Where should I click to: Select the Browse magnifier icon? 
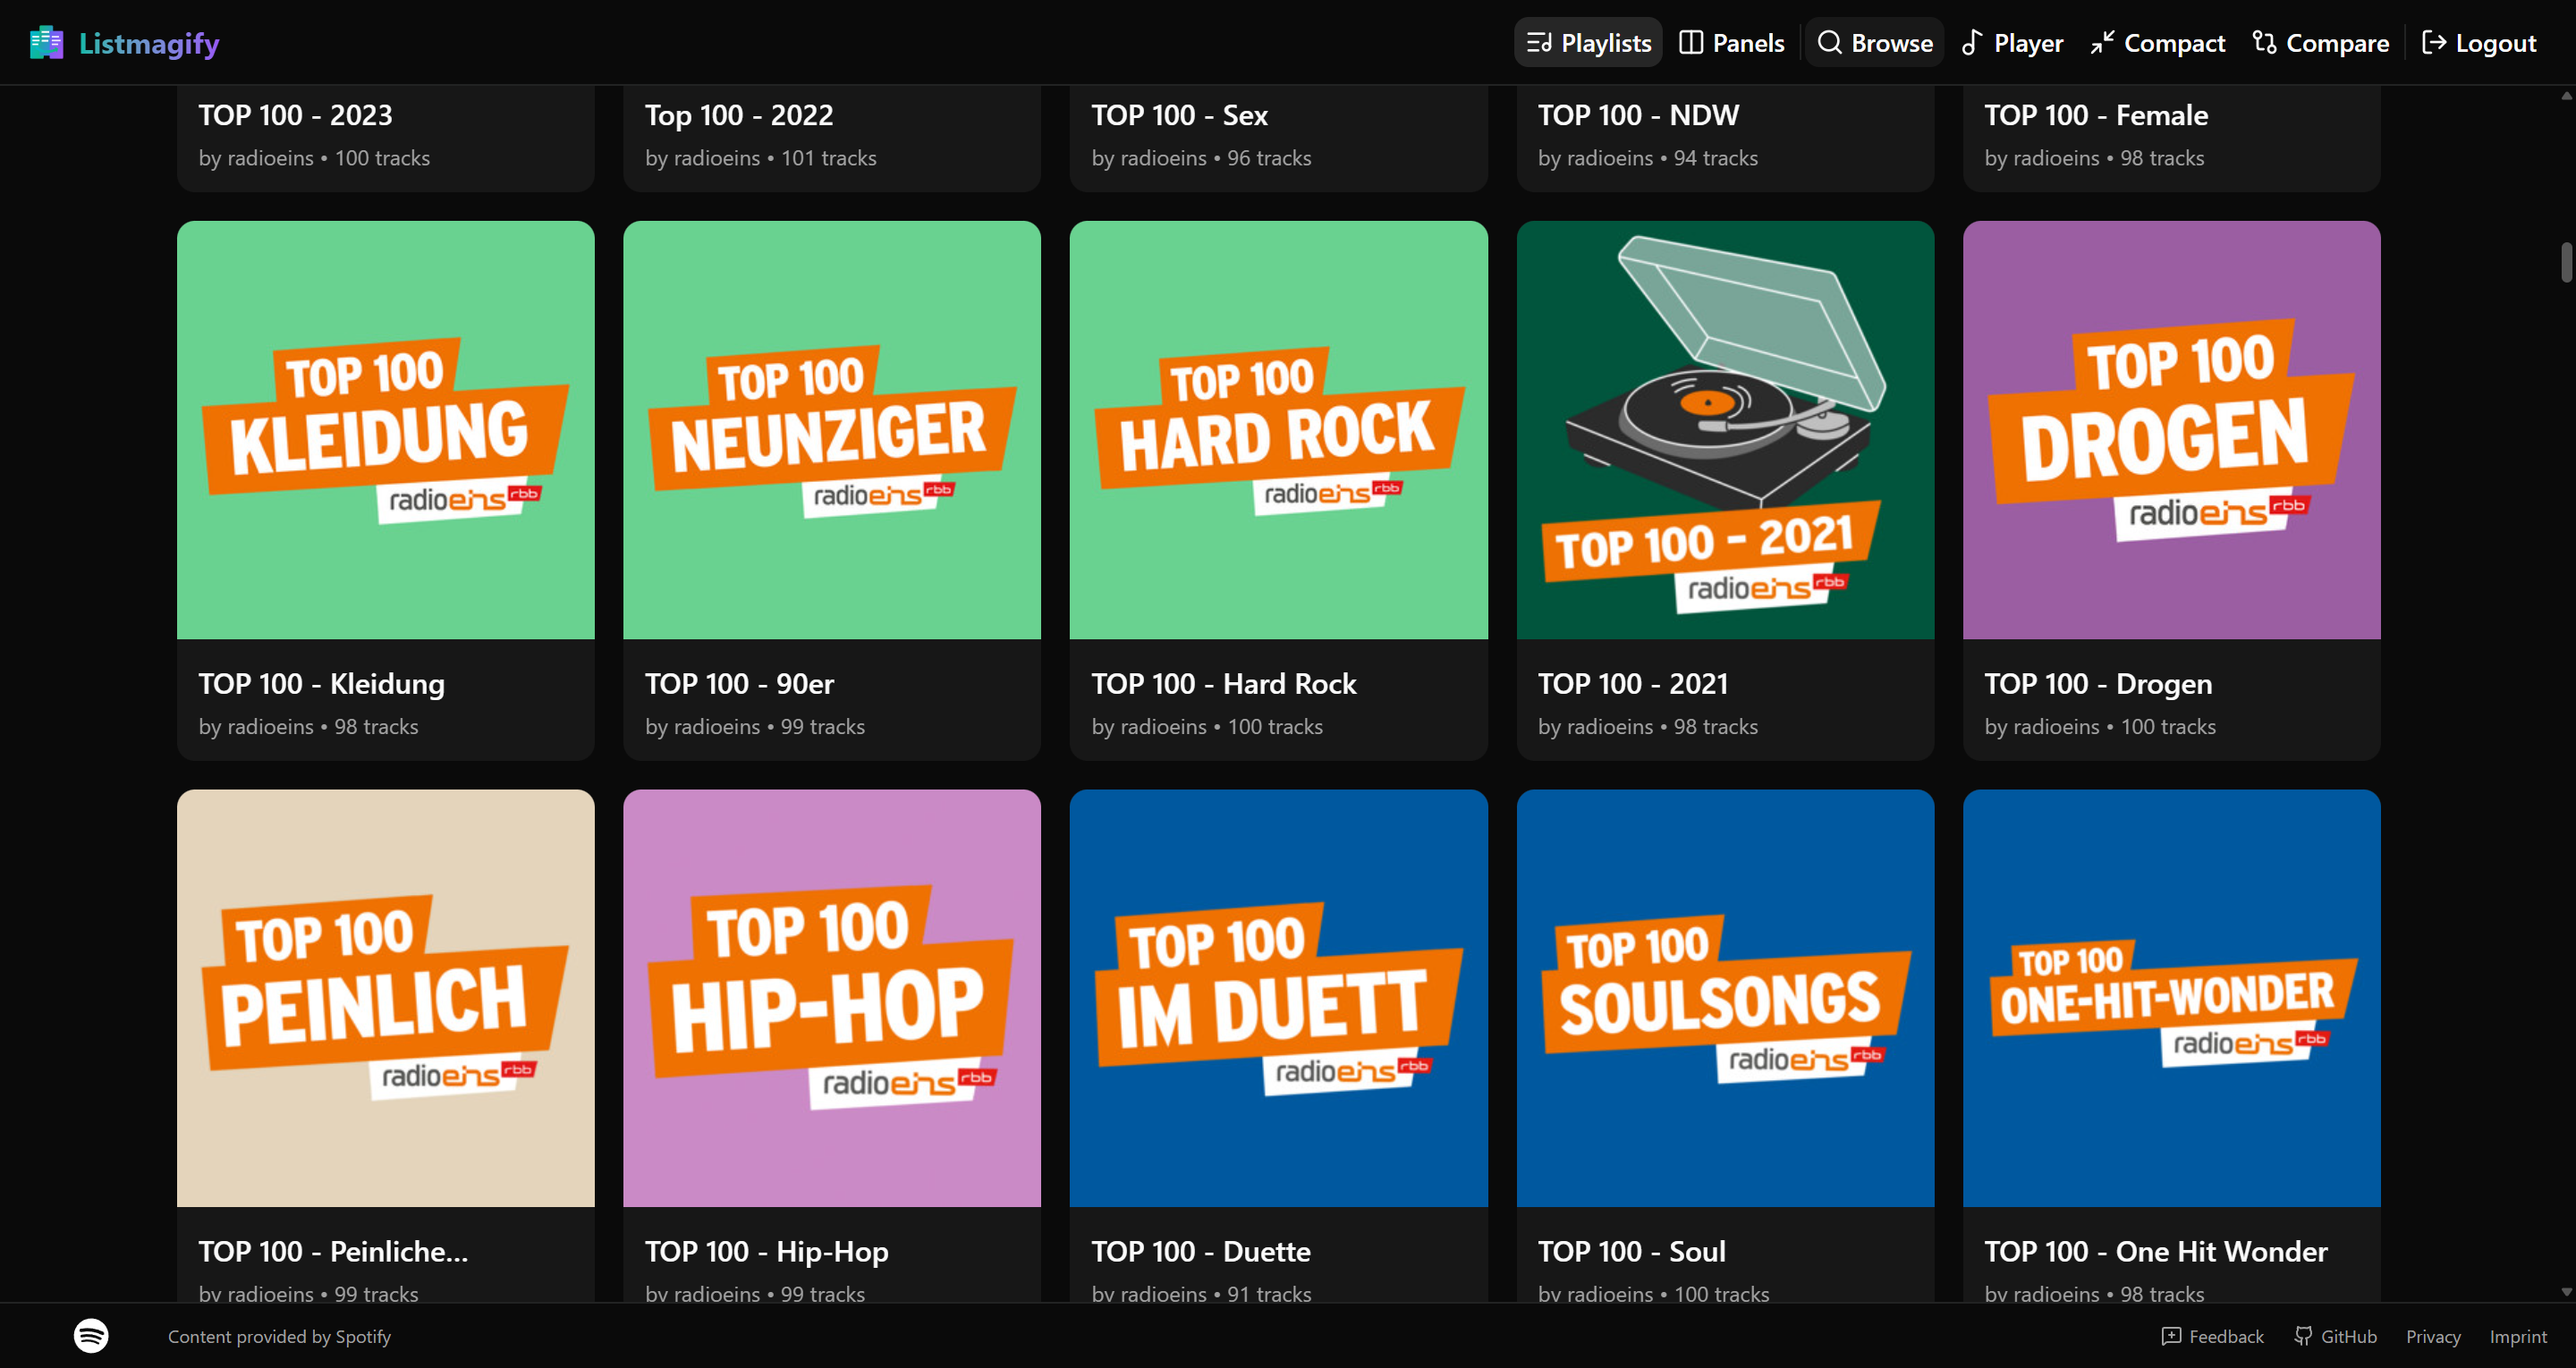click(1831, 42)
